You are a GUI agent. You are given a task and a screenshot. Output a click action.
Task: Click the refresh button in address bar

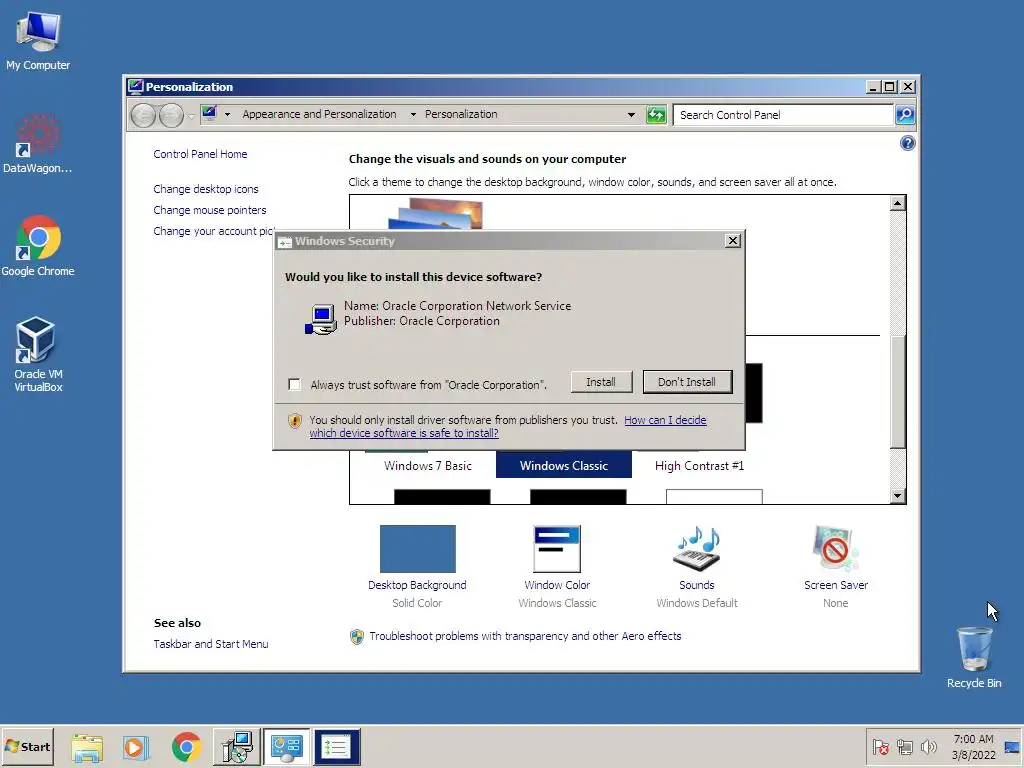656,115
